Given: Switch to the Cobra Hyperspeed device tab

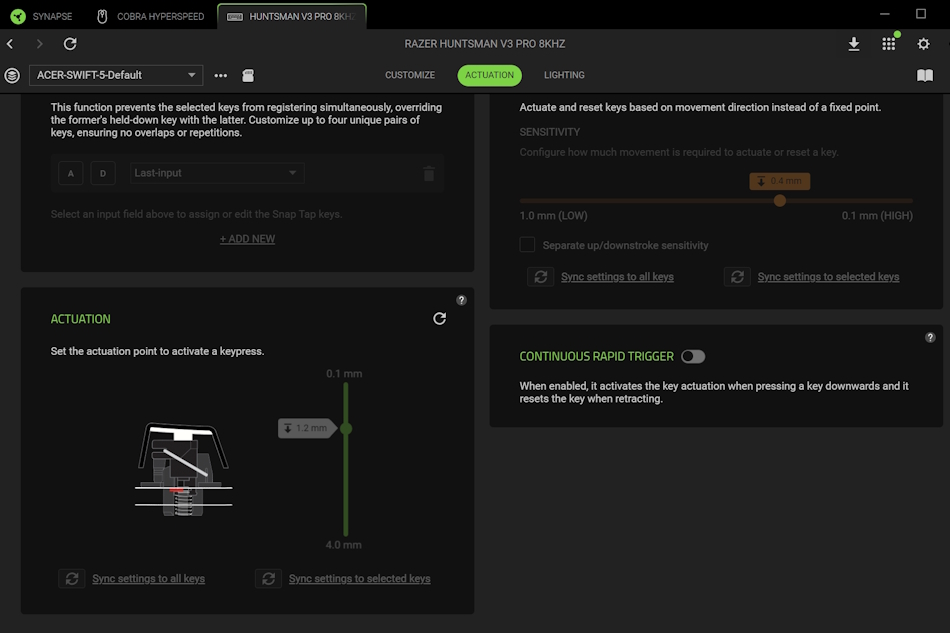Looking at the screenshot, I should (x=150, y=16).
